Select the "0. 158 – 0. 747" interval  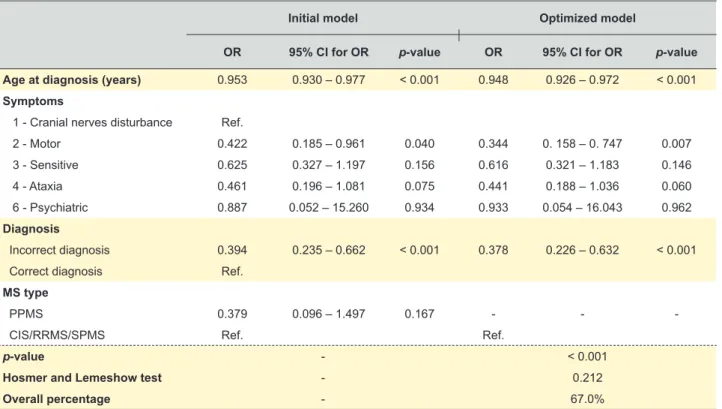click(582, 144)
